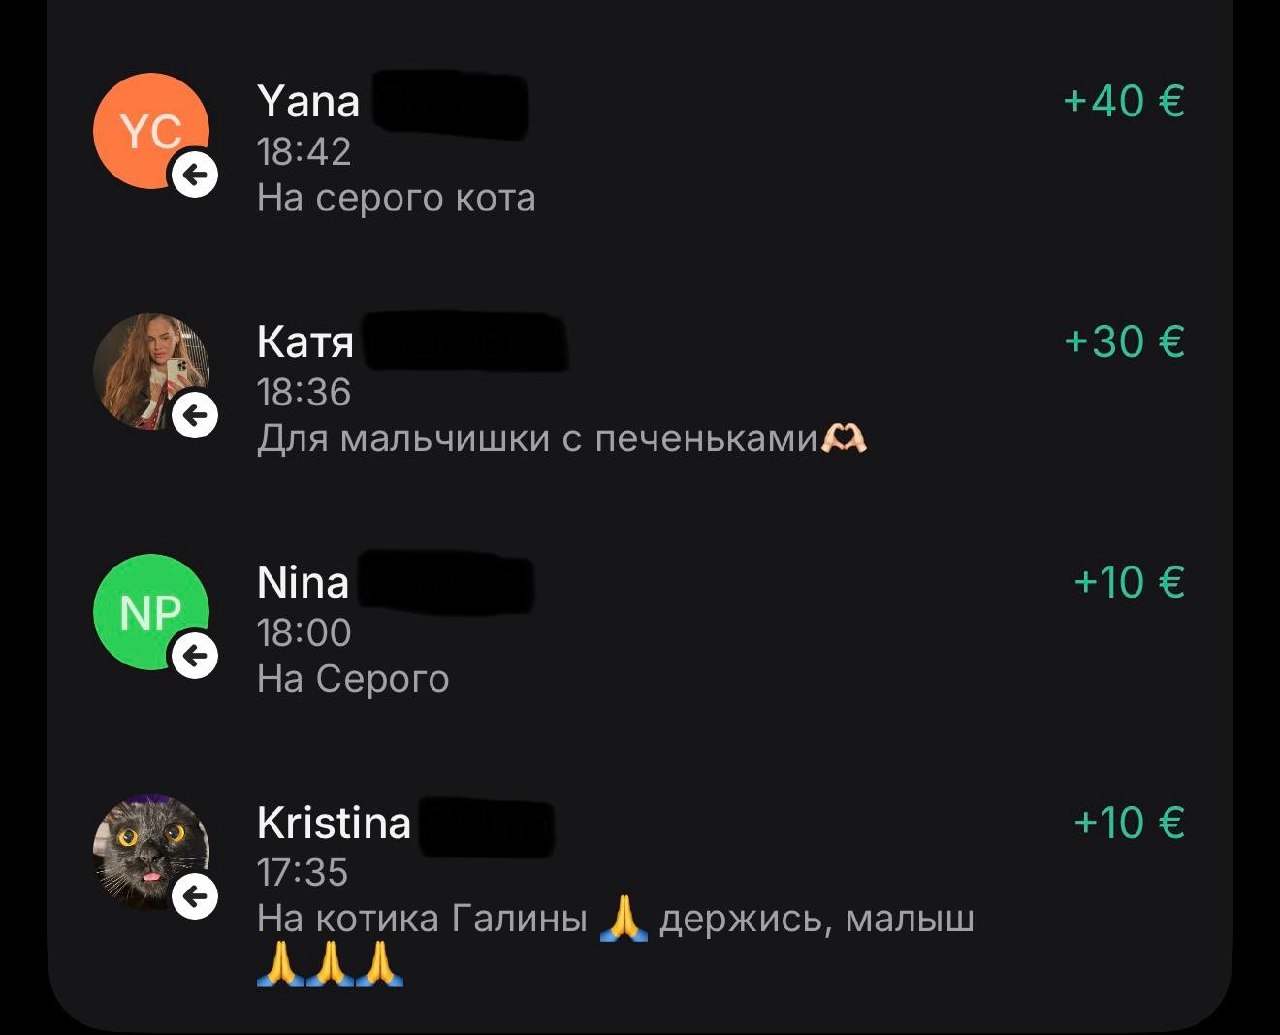The image size is (1280, 1035).
Task: Open Yana's +40 € transaction amount
Action: (x=1124, y=101)
